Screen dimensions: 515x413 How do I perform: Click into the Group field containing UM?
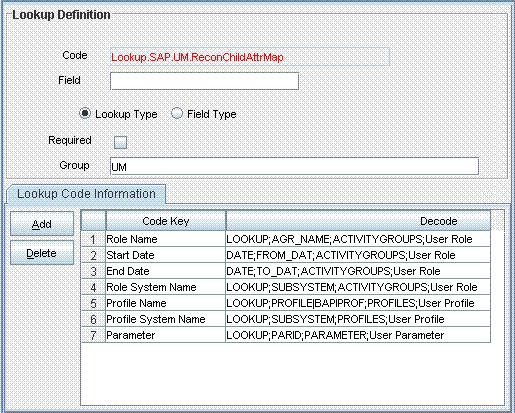click(294, 166)
